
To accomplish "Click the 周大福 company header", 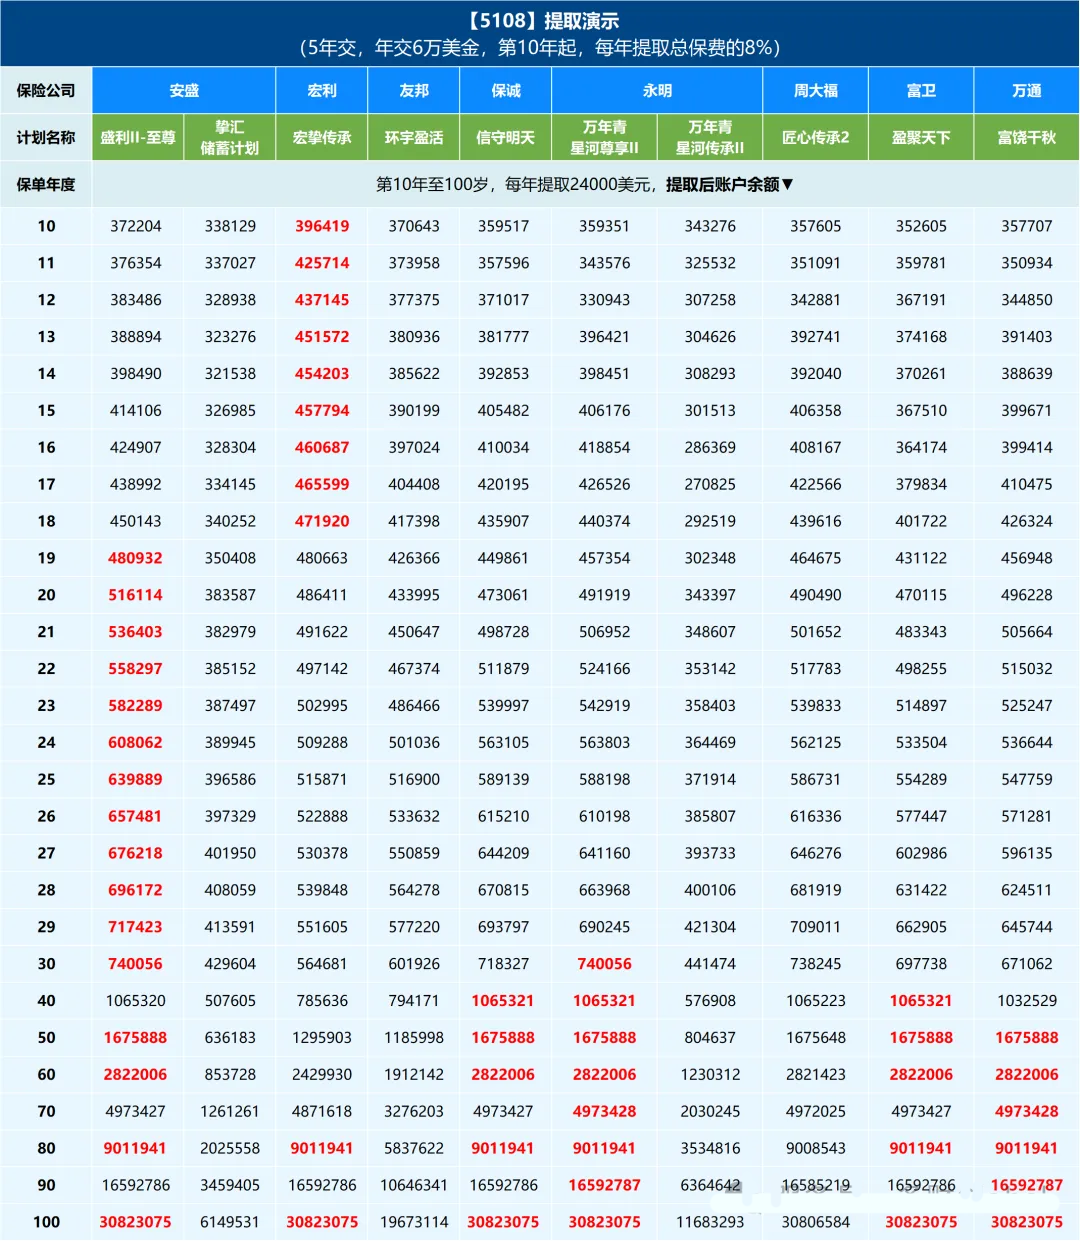I will (816, 91).
